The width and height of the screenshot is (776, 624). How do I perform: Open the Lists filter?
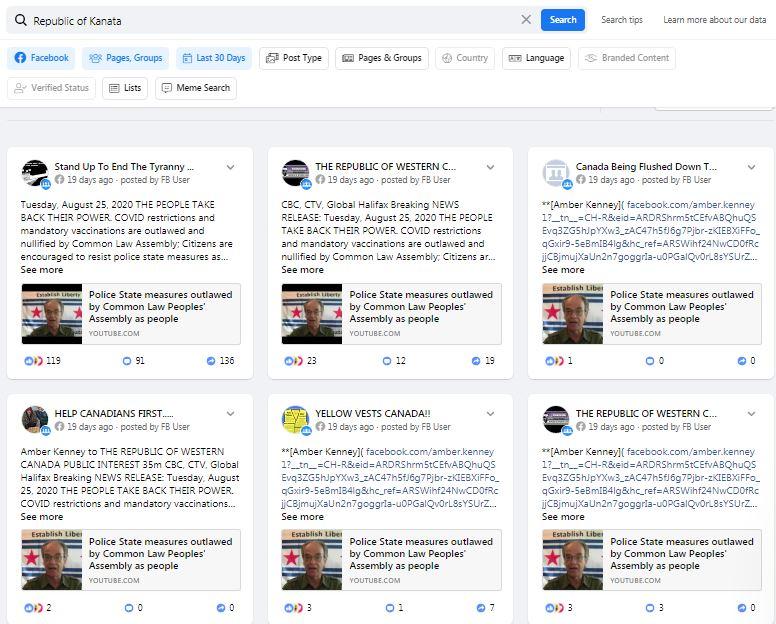pos(125,88)
